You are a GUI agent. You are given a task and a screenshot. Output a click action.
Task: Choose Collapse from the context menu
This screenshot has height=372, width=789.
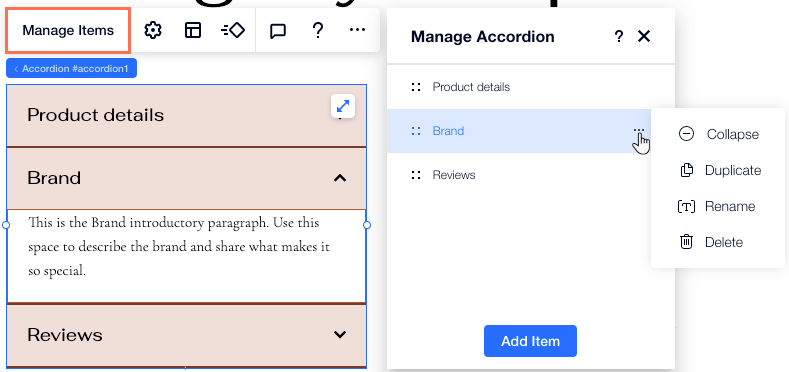pos(718,134)
